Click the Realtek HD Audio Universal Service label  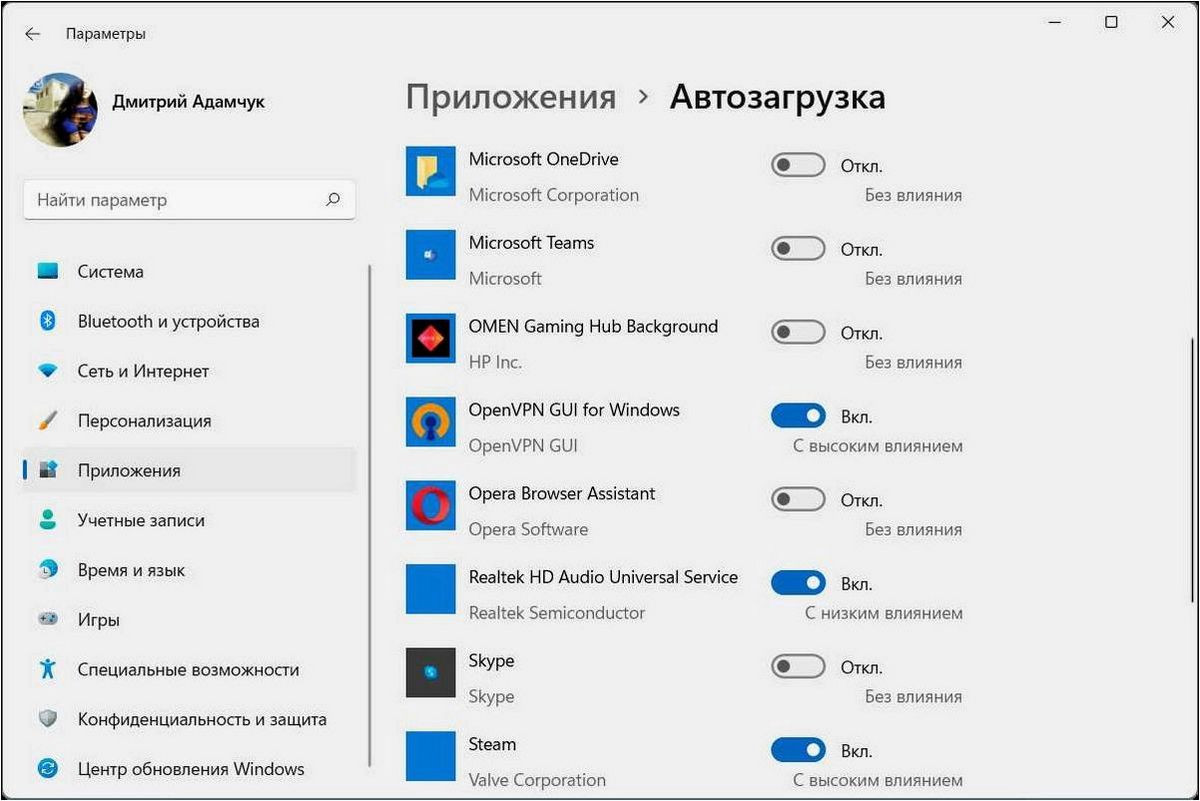click(x=603, y=577)
